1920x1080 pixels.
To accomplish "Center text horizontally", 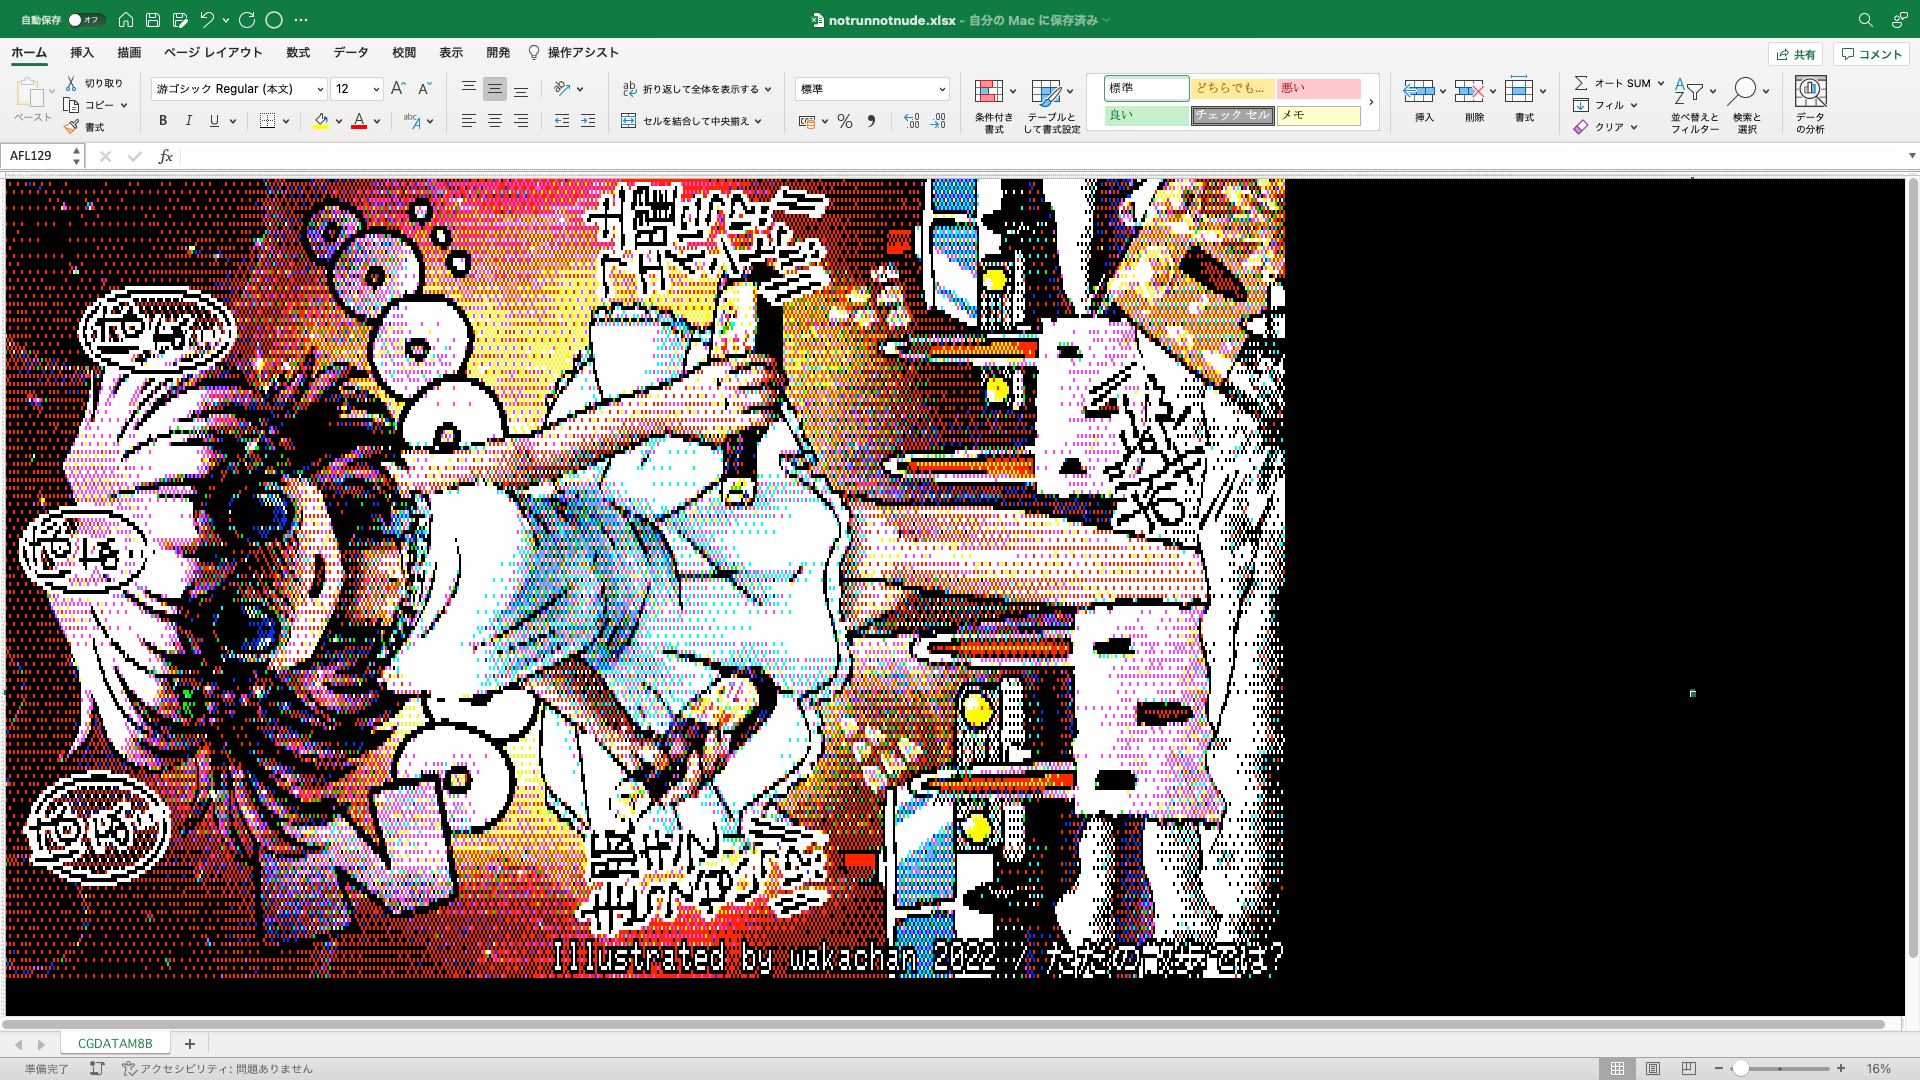I will point(495,121).
